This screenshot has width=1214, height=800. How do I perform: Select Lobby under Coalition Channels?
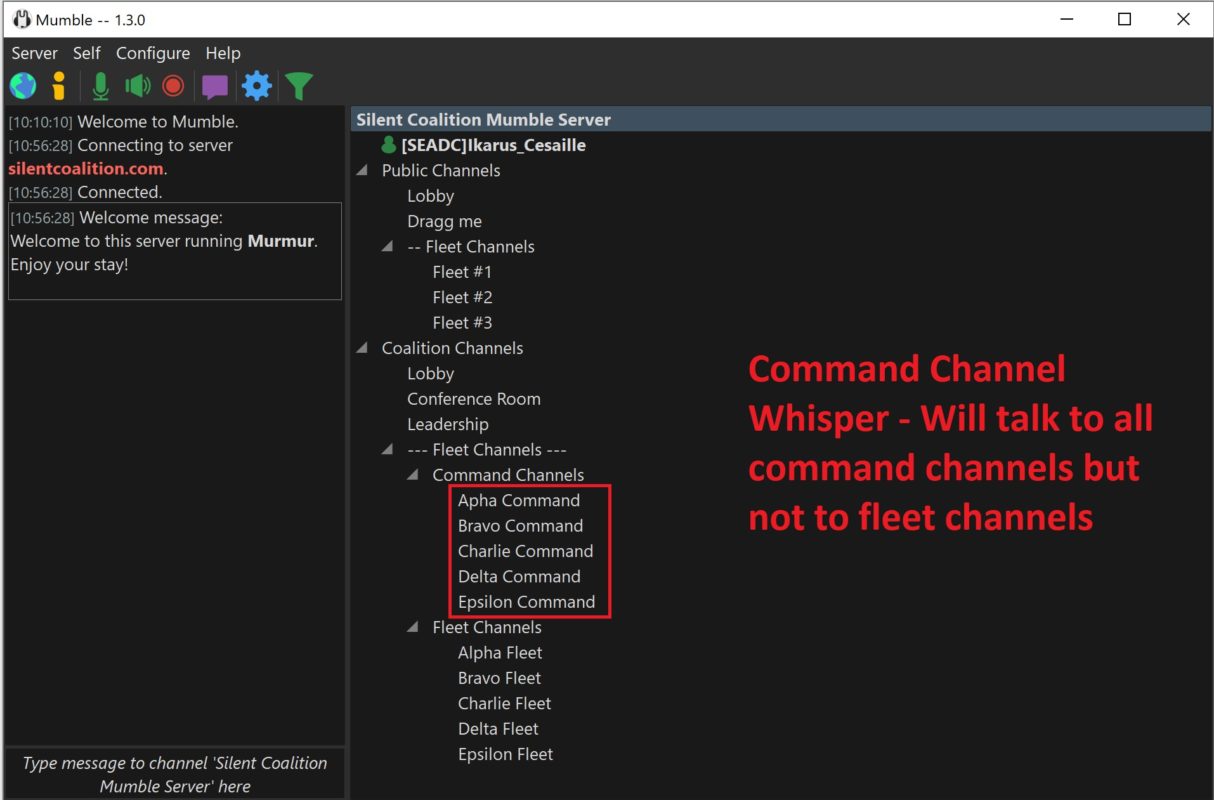[431, 373]
